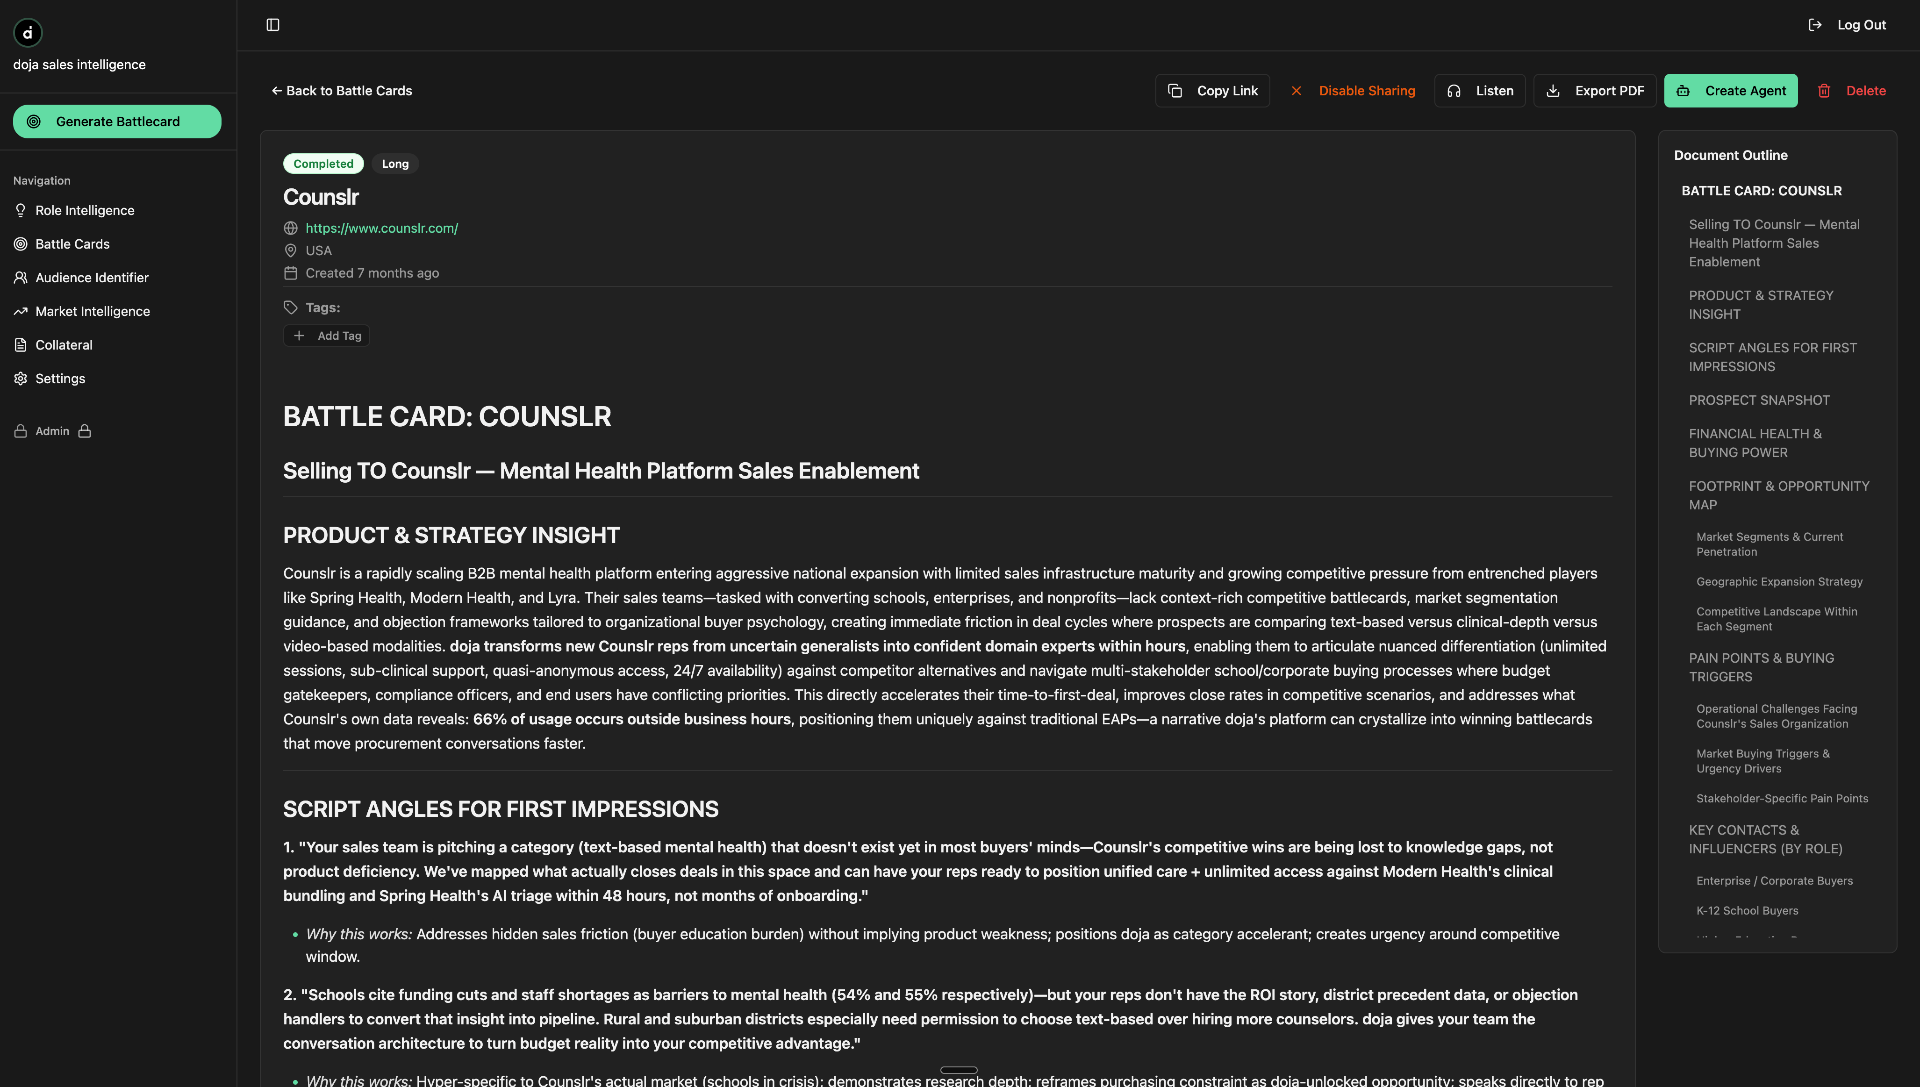This screenshot has width=1920, height=1087.
Task: Jump to PROSPECT SNAPSHOT in outline
Action: coord(1759,400)
